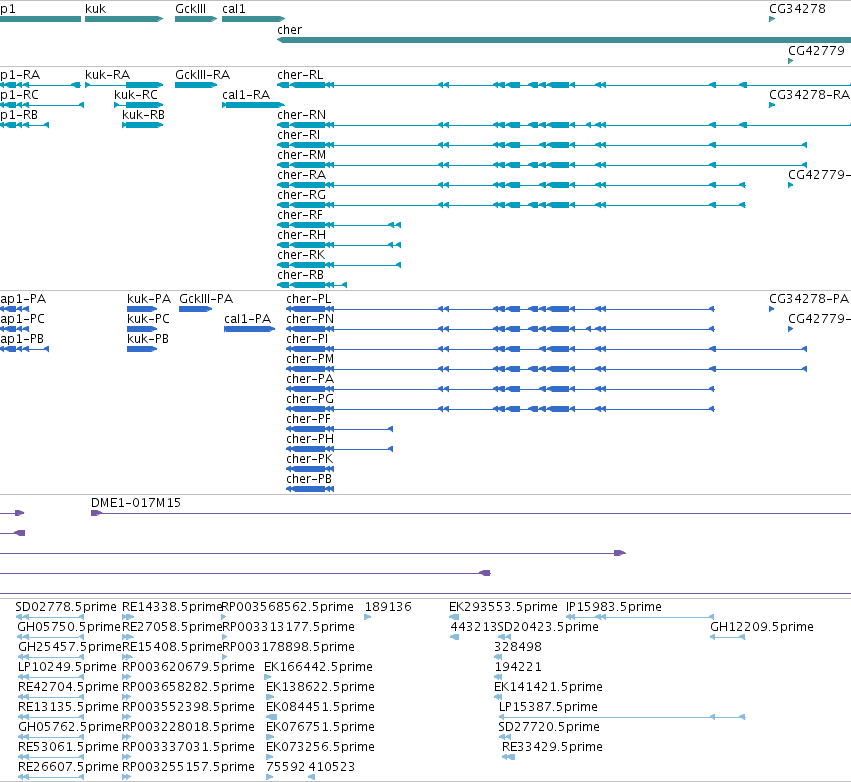Click the EK141421.5prime EST label
Screen dimensions: 851x782
tap(548, 687)
